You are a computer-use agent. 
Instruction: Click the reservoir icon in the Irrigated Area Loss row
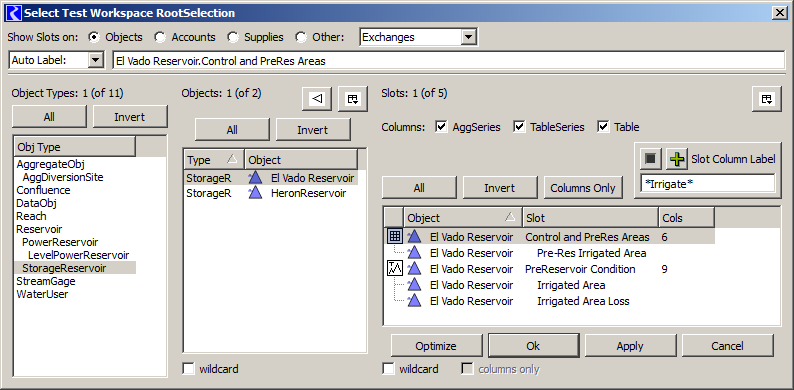pyautogui.click(x=414, y=301)
